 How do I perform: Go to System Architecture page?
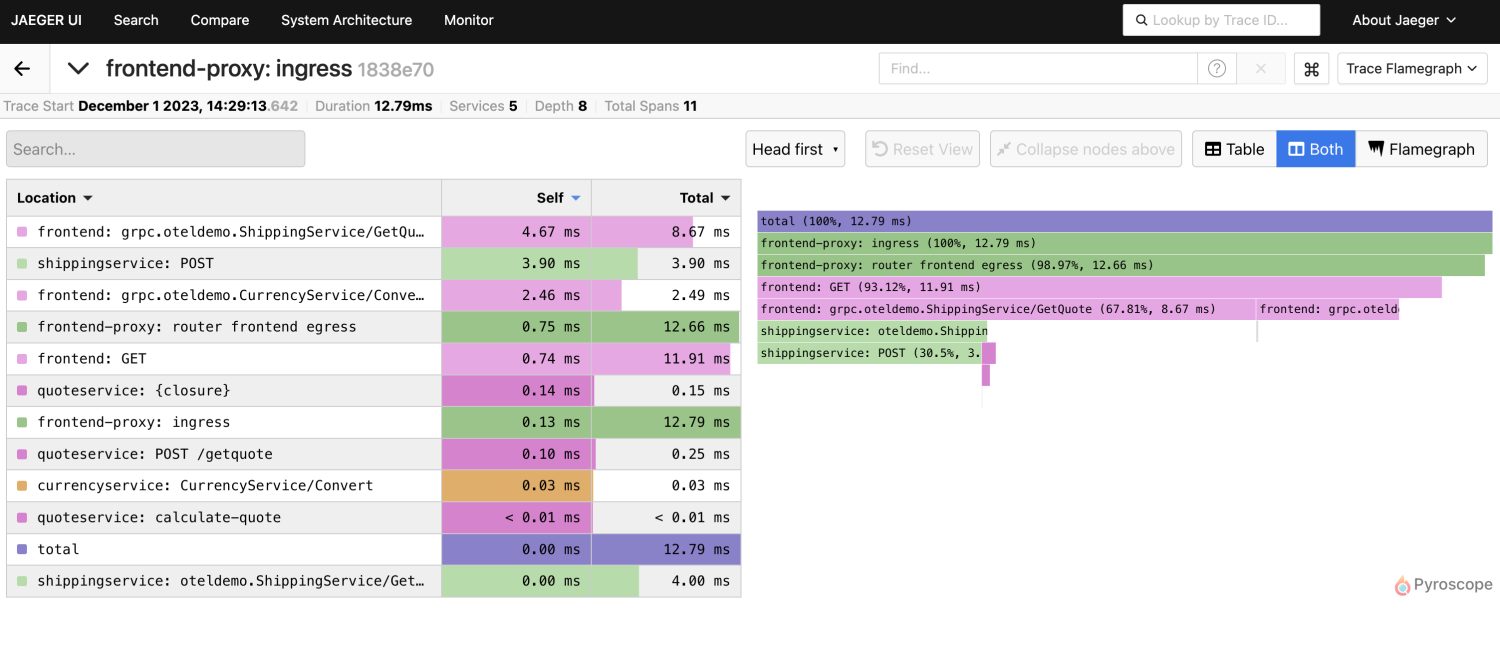(x=346, y=20)
